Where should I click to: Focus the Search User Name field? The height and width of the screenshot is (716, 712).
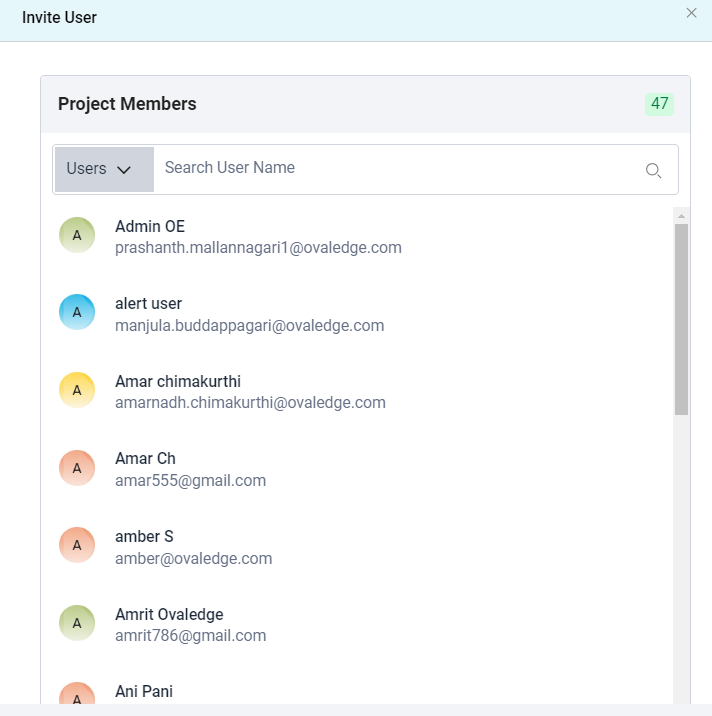(397, 168)
